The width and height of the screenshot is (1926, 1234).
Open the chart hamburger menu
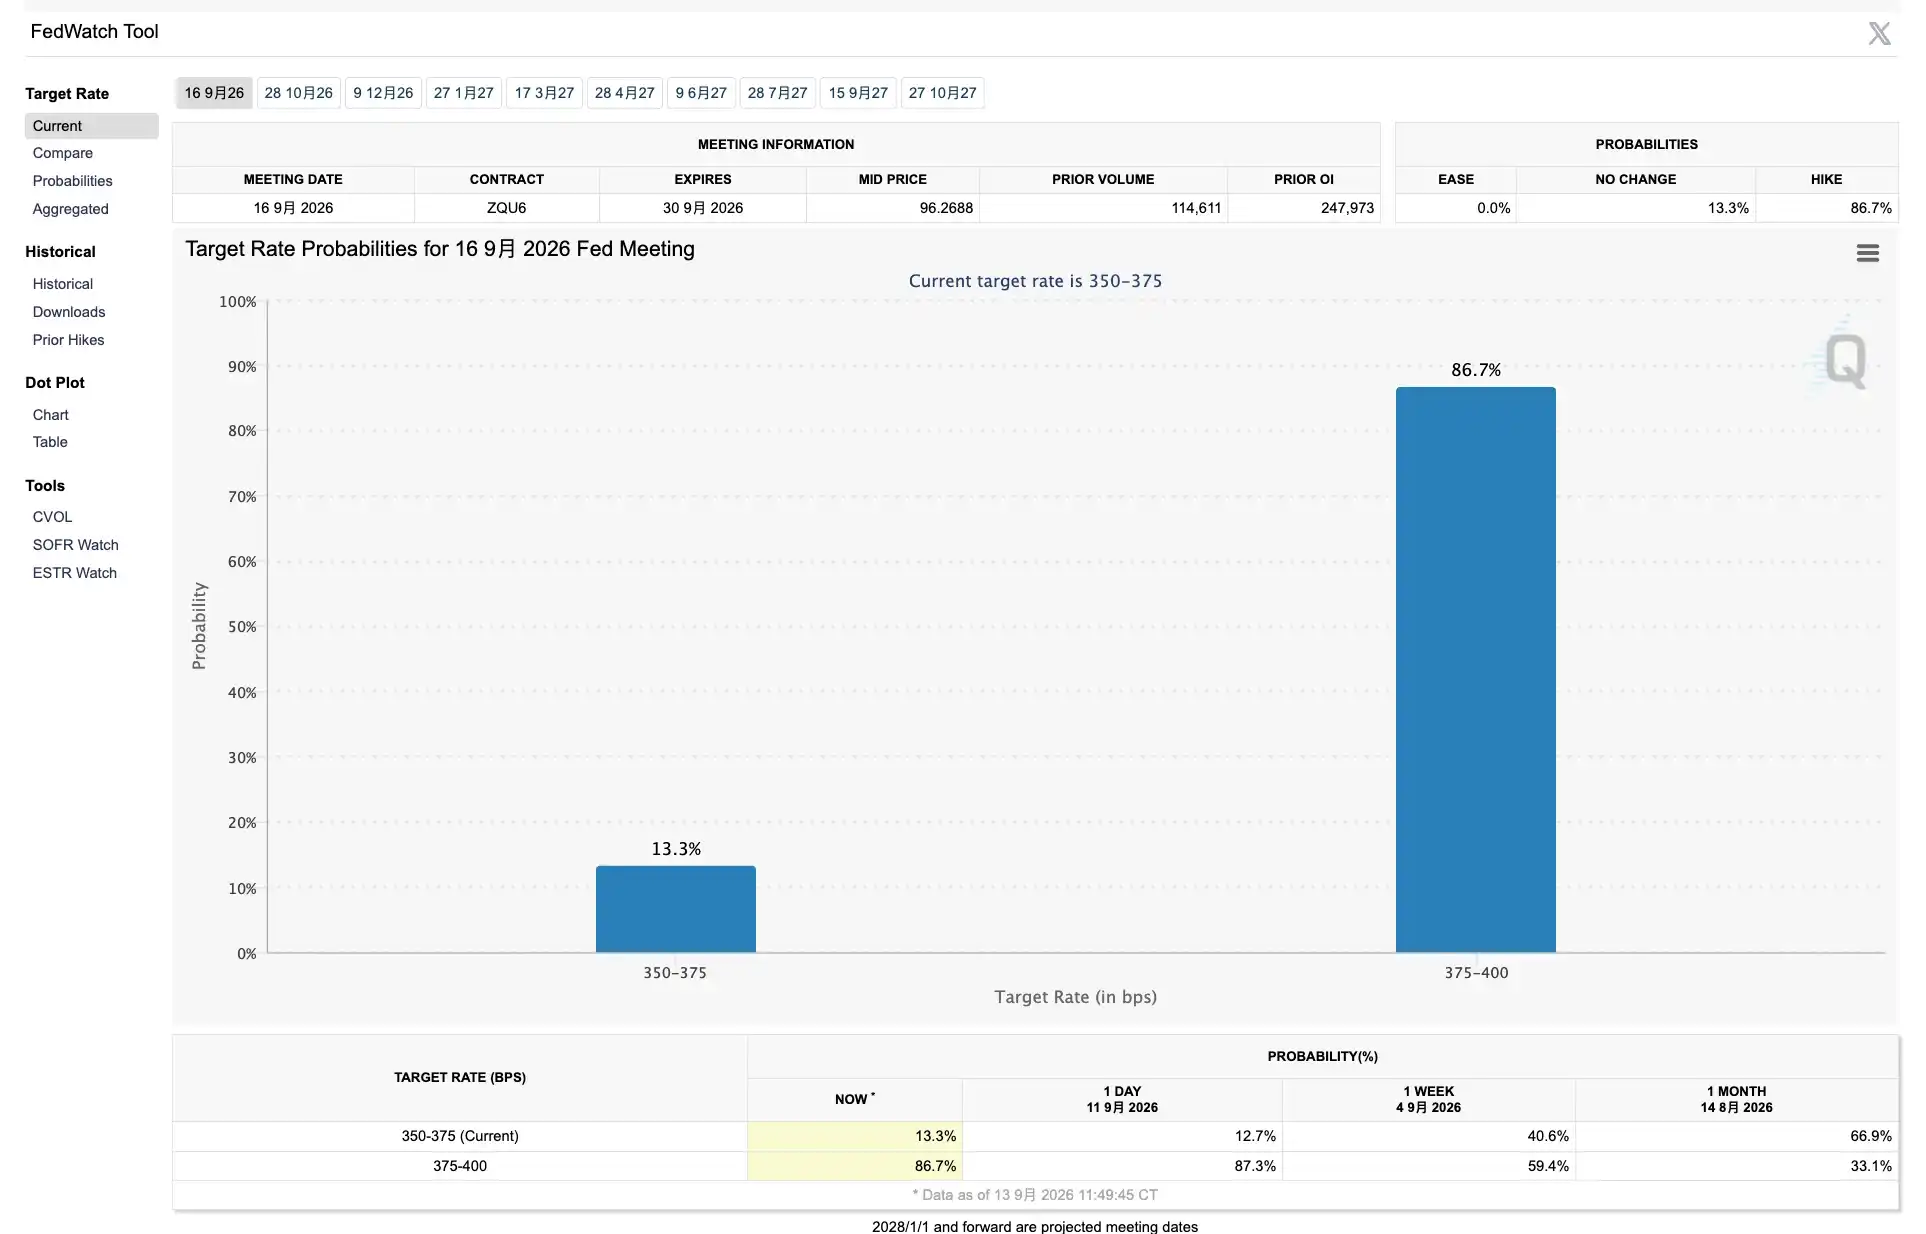1867,253
